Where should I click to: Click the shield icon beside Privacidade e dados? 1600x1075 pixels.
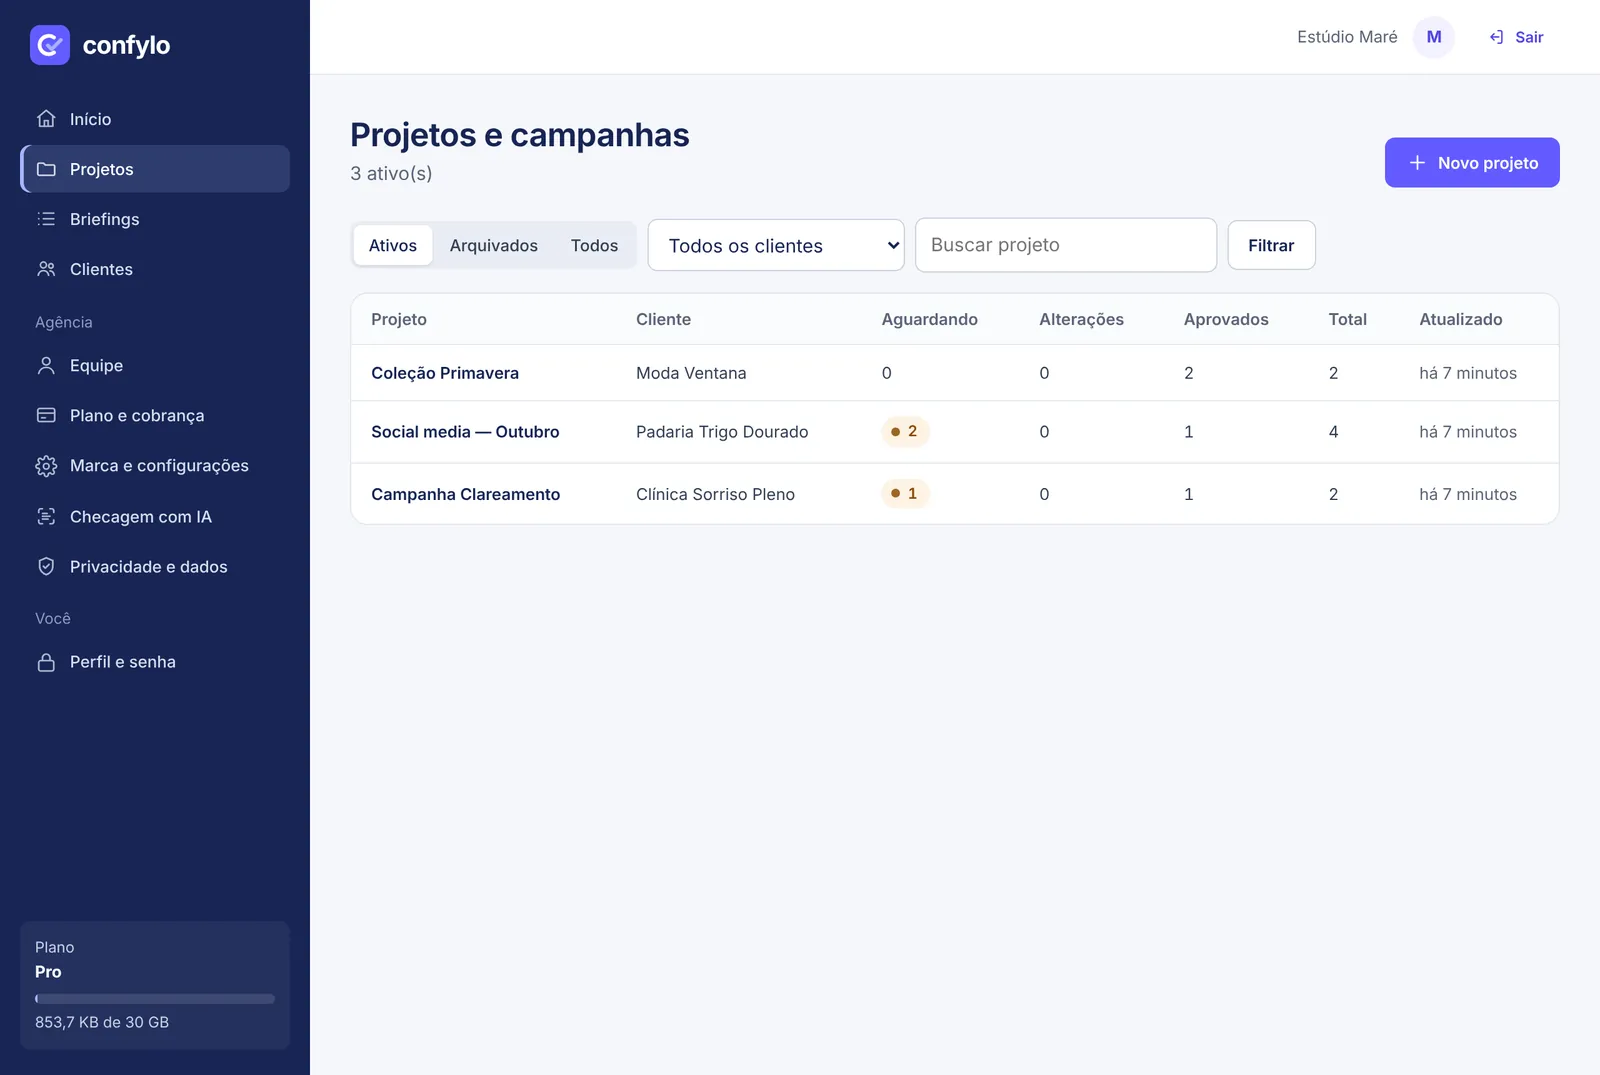46,567
